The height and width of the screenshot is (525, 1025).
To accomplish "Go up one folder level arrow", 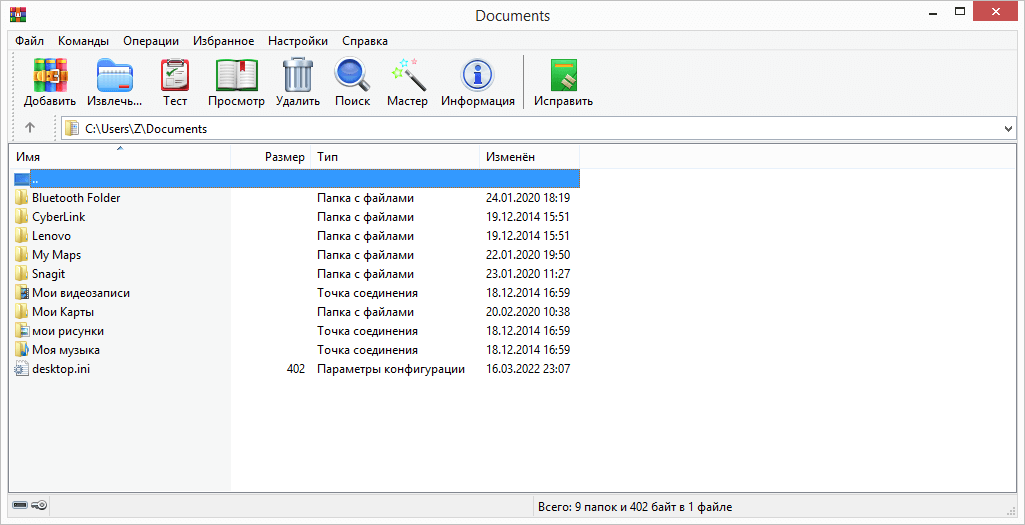I will [30, 128].
